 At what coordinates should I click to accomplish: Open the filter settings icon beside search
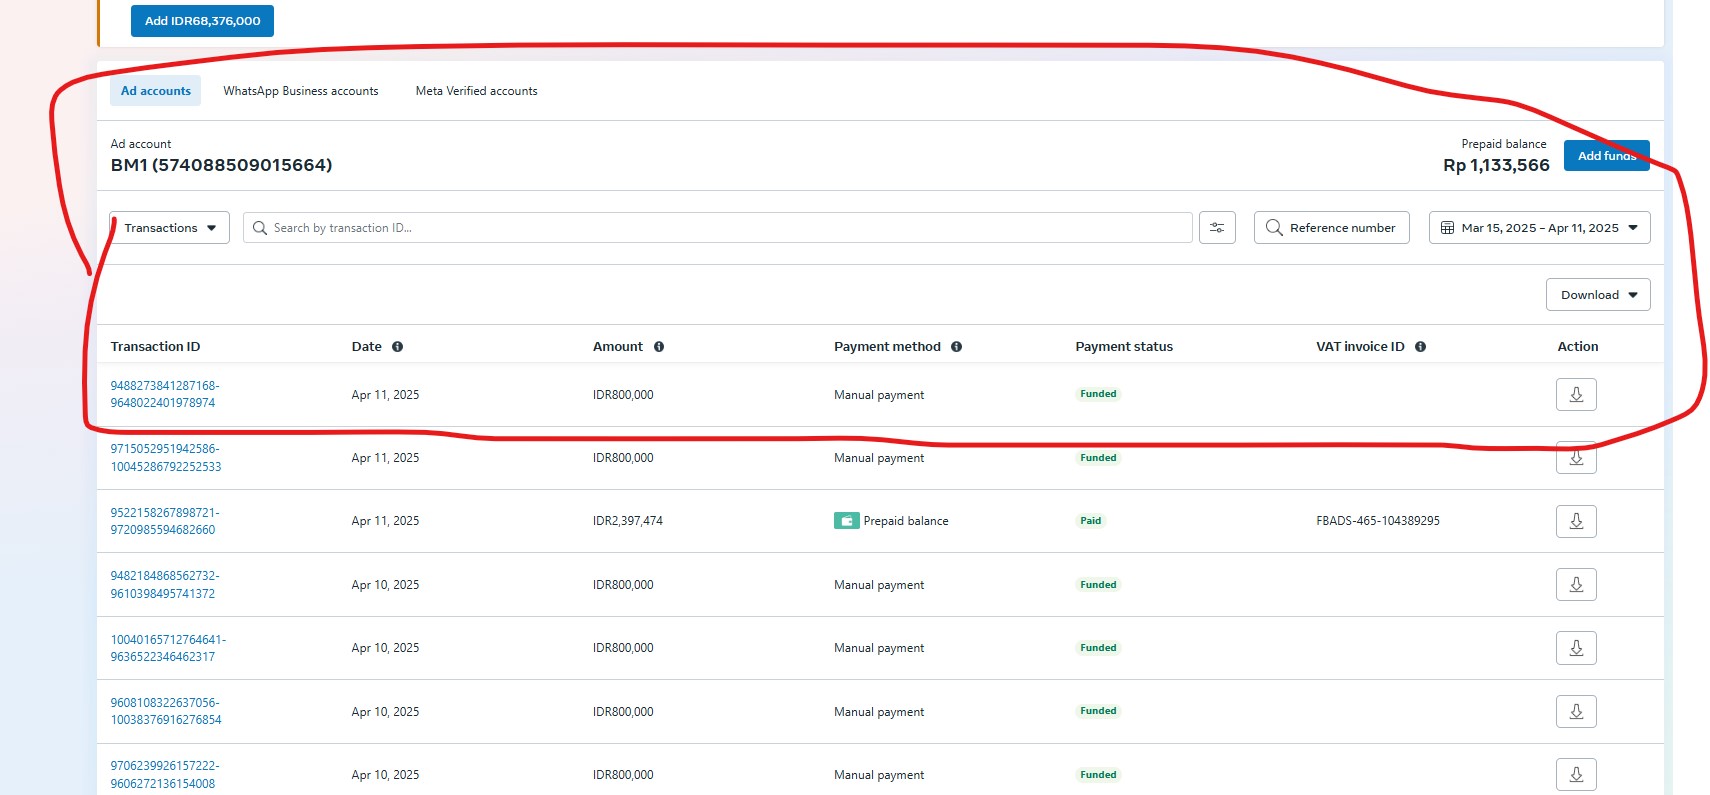(x=1217, y=228)
